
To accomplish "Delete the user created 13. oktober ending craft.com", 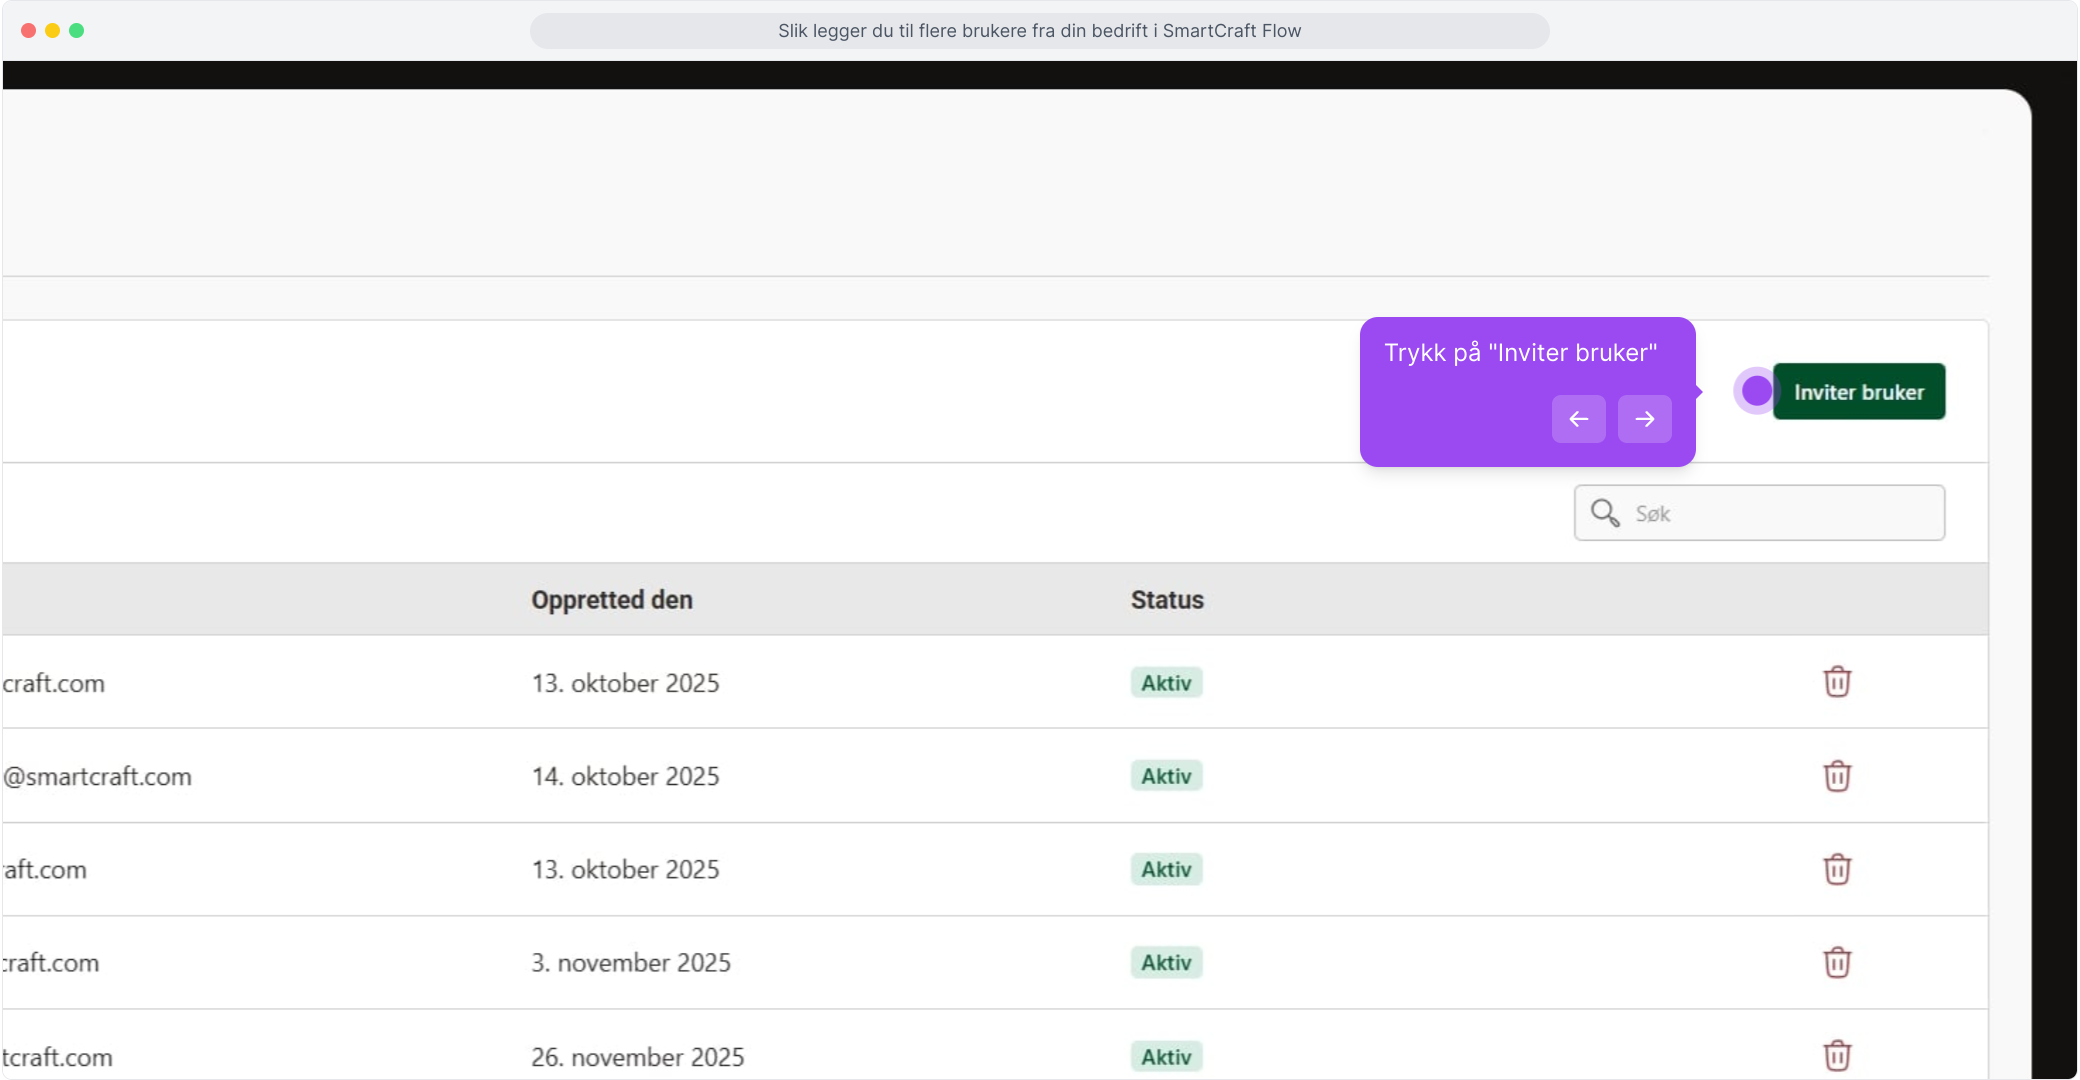I will (x=1837, y=682).
